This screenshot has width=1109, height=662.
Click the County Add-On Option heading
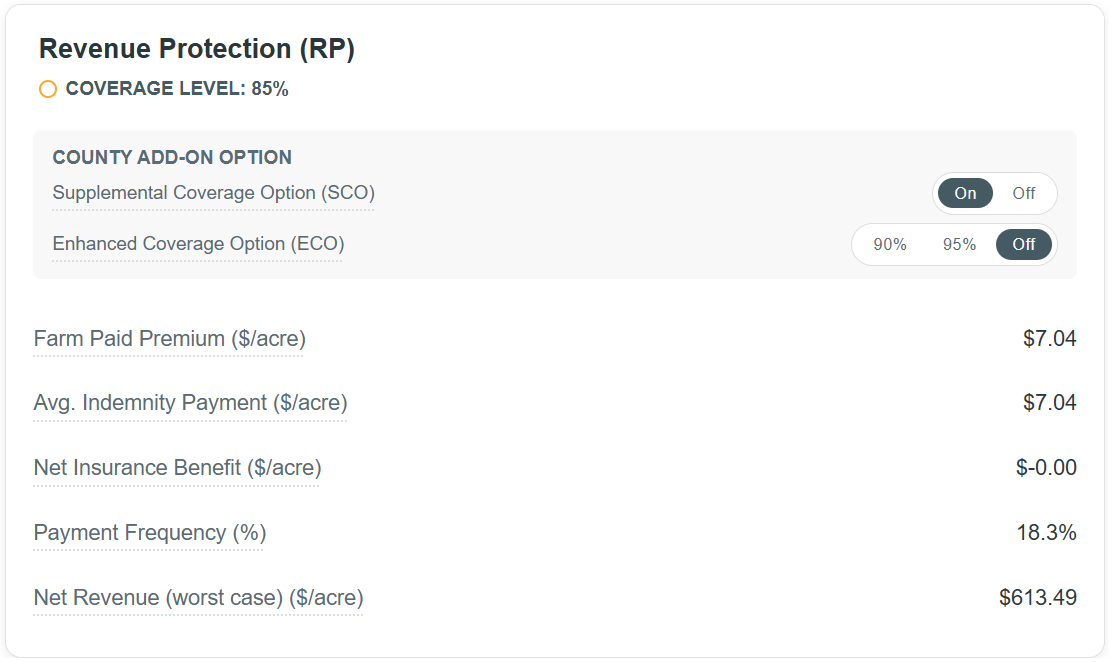pyautogui.click(x=172, y=157)
